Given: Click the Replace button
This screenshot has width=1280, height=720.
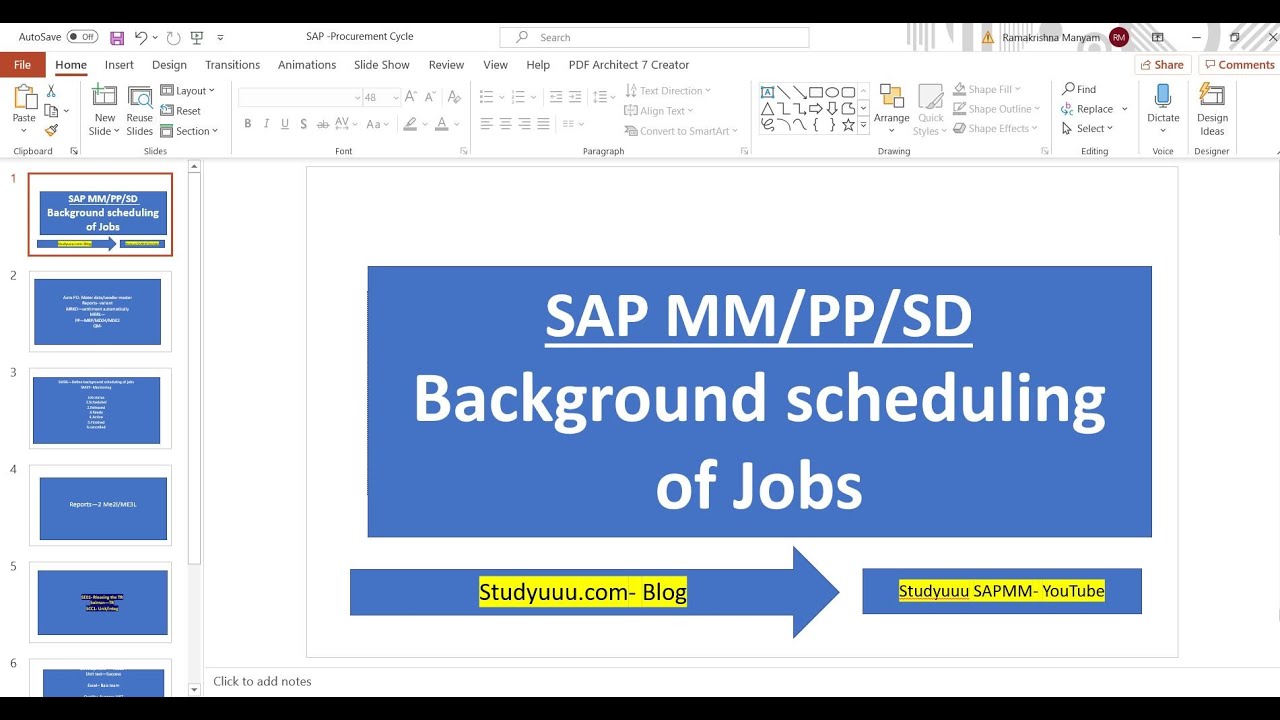Looking at the screenshot, I should (x=1088, y=109).
